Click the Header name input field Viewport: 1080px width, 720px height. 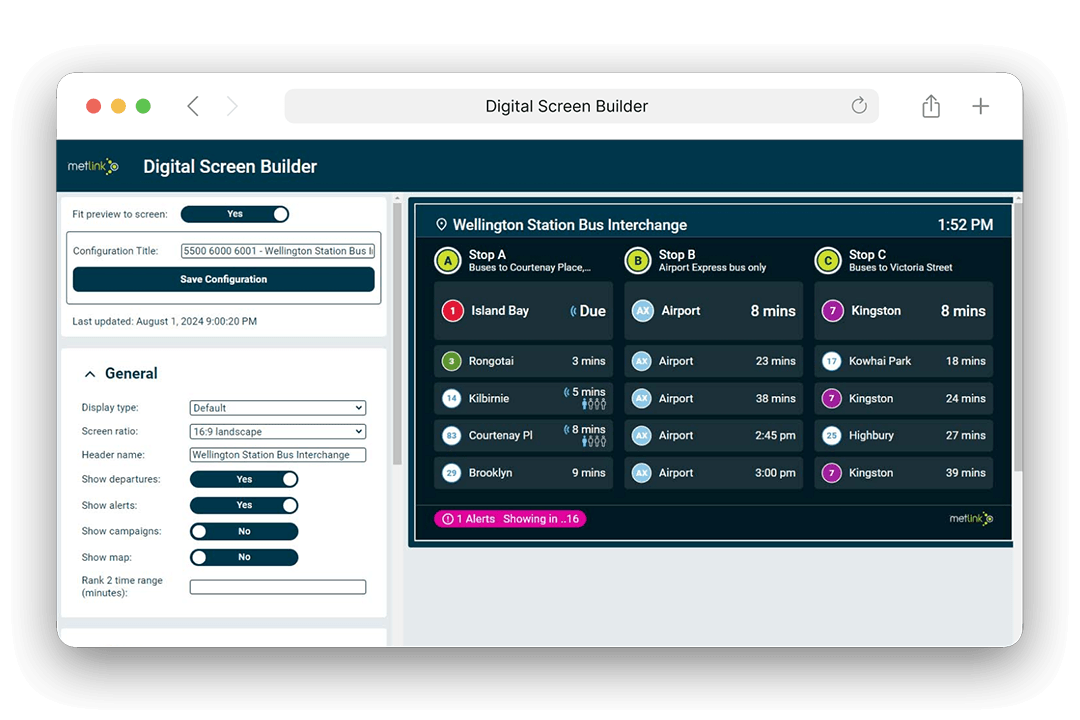[278, 455]
